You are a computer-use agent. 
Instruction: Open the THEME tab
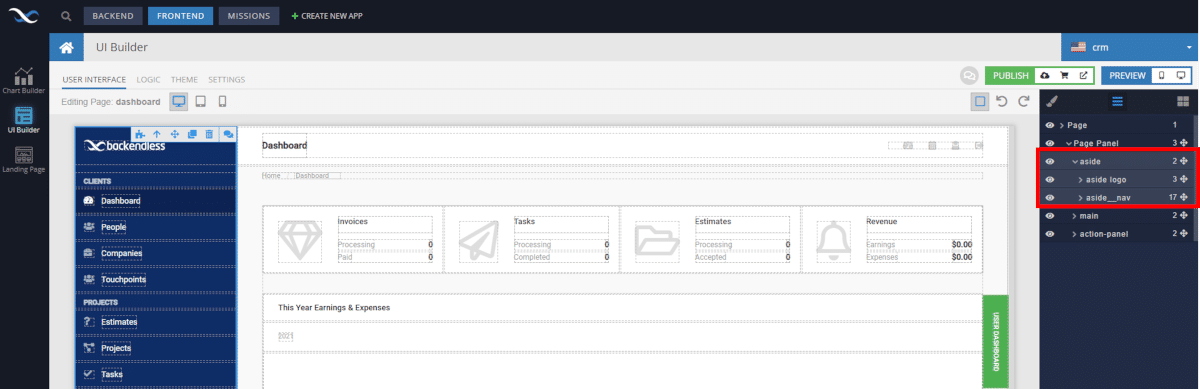click(x=184, y=79)
